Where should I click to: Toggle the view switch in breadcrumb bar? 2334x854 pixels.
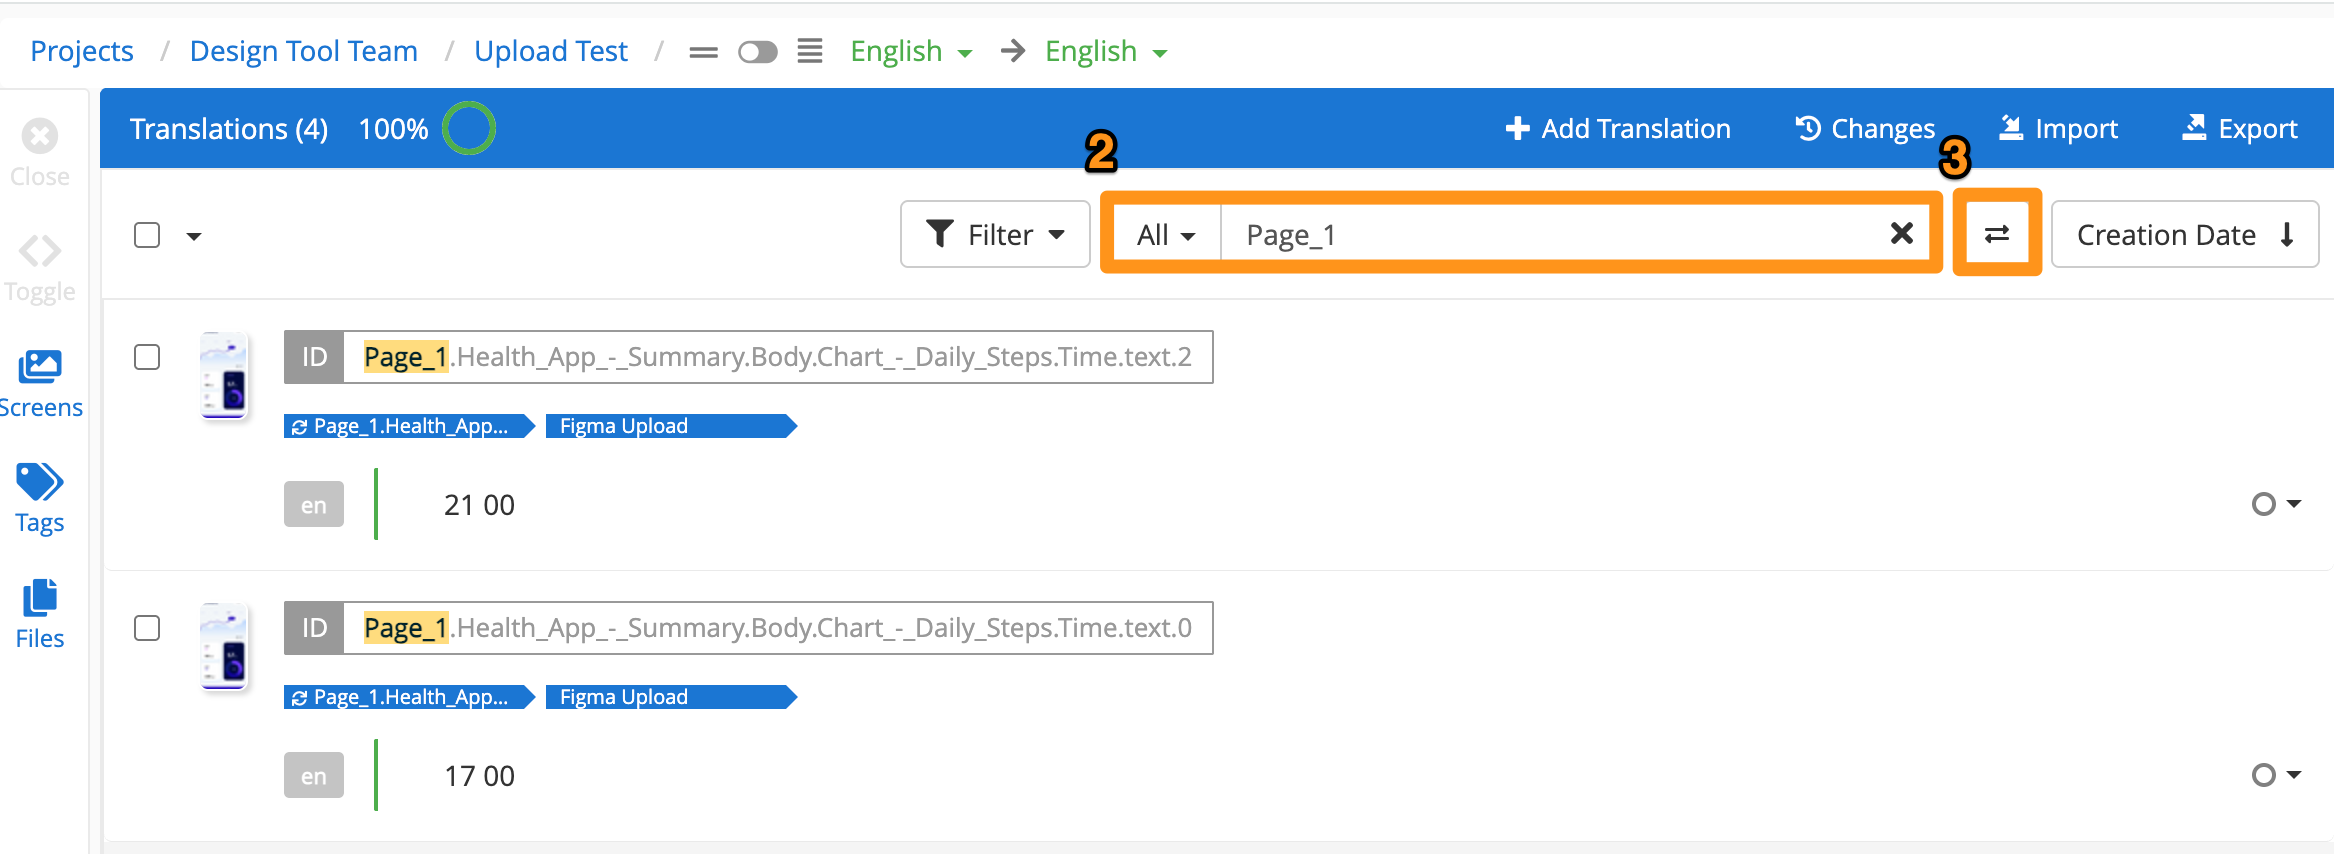point(757,52)
